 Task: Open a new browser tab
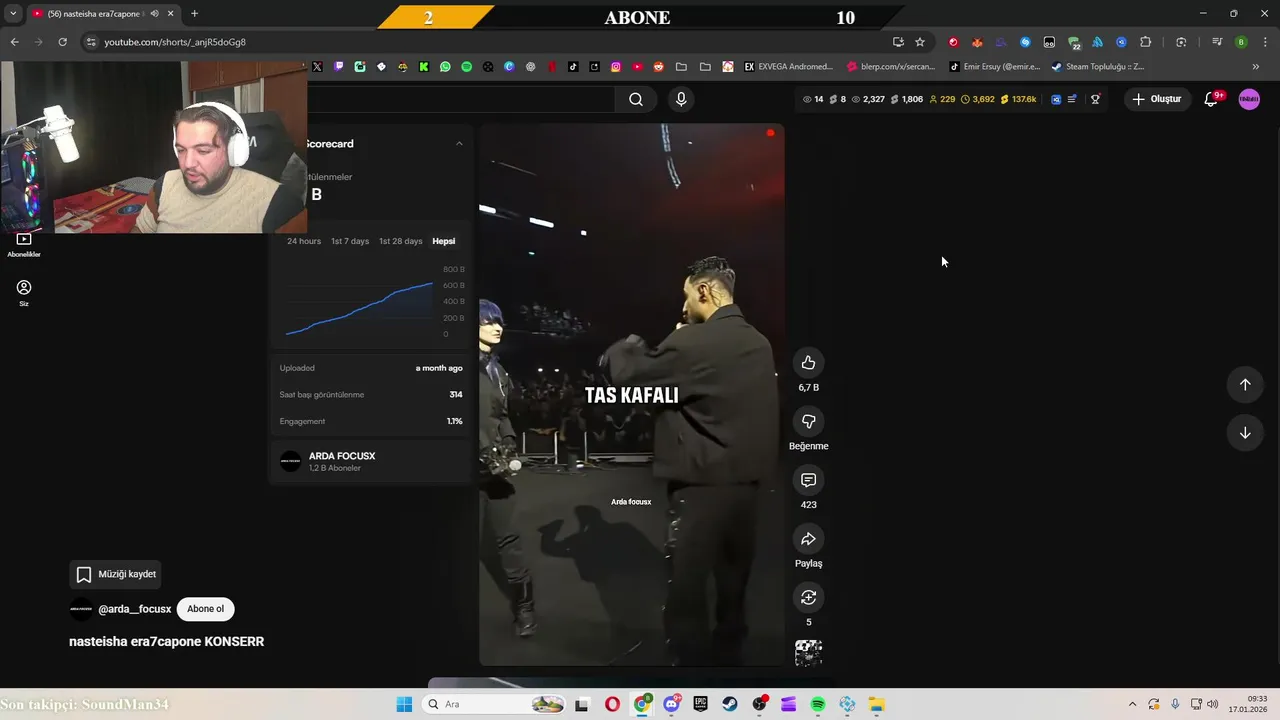[x=194, y=13]
